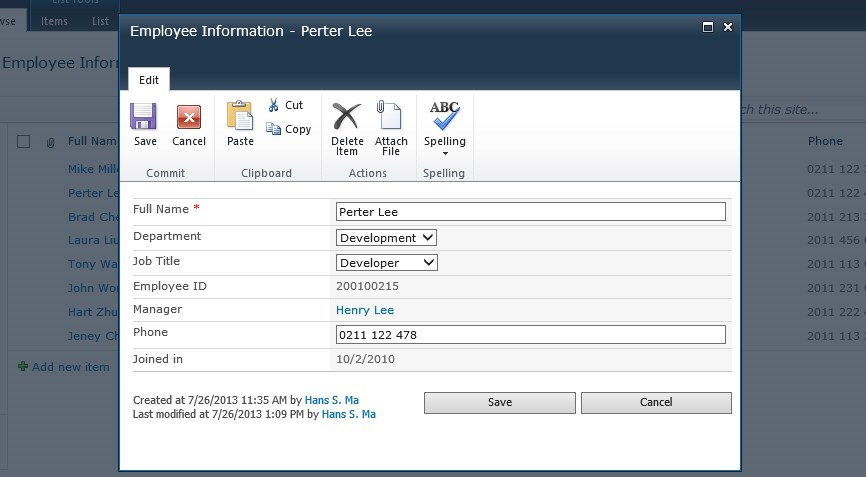Screen dimensions: 866x477
Task: Open the Department dropdown
Action: (386, 237)
